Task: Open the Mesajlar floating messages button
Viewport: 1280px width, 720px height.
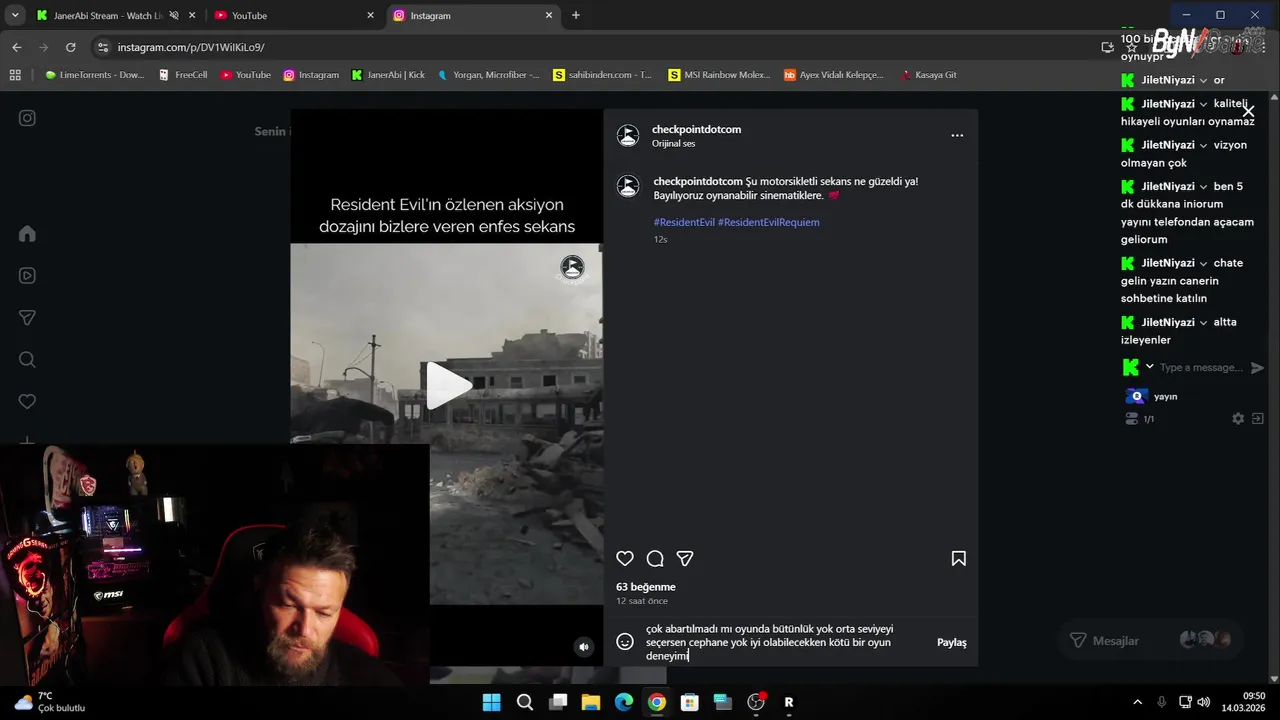Action: coord(1149,641)
